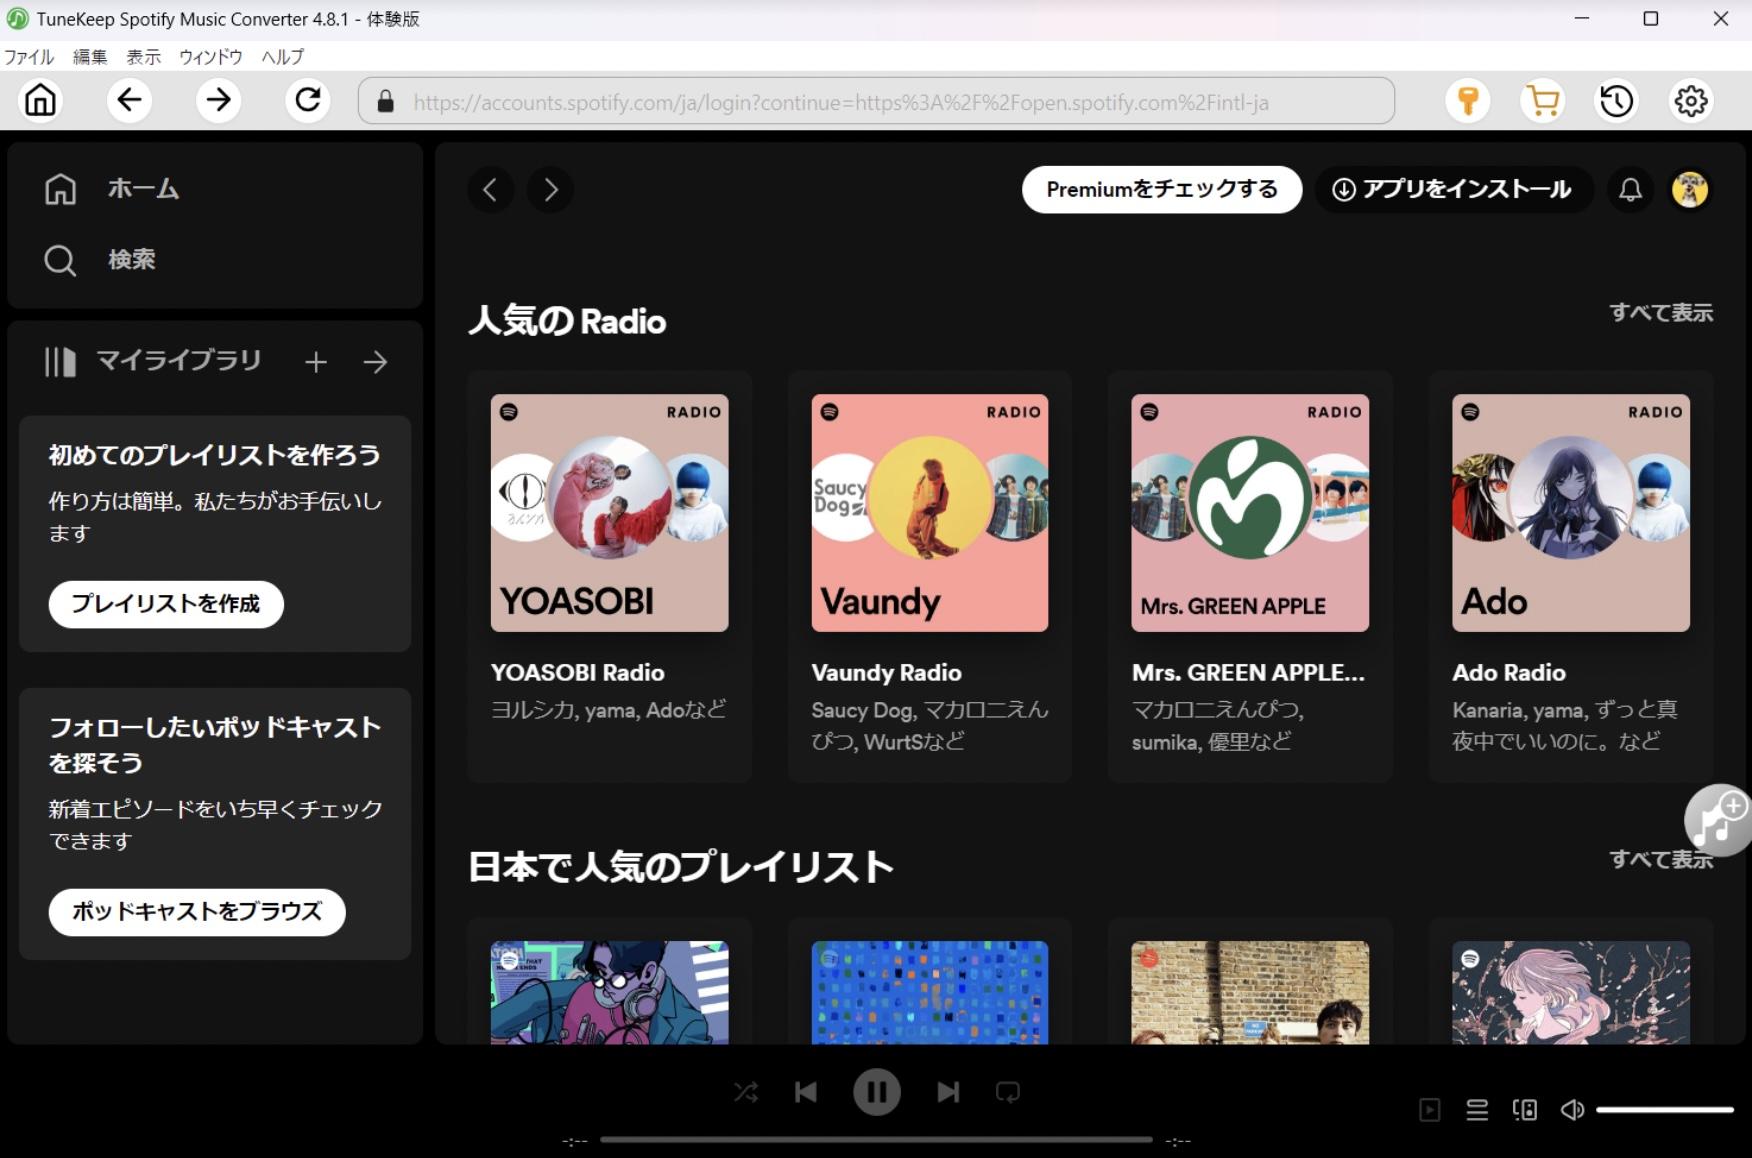Open the pink-haired anime girl playlist cover
Image resolution: width=1752 pixels, height=1158 pixels.
1571,992
